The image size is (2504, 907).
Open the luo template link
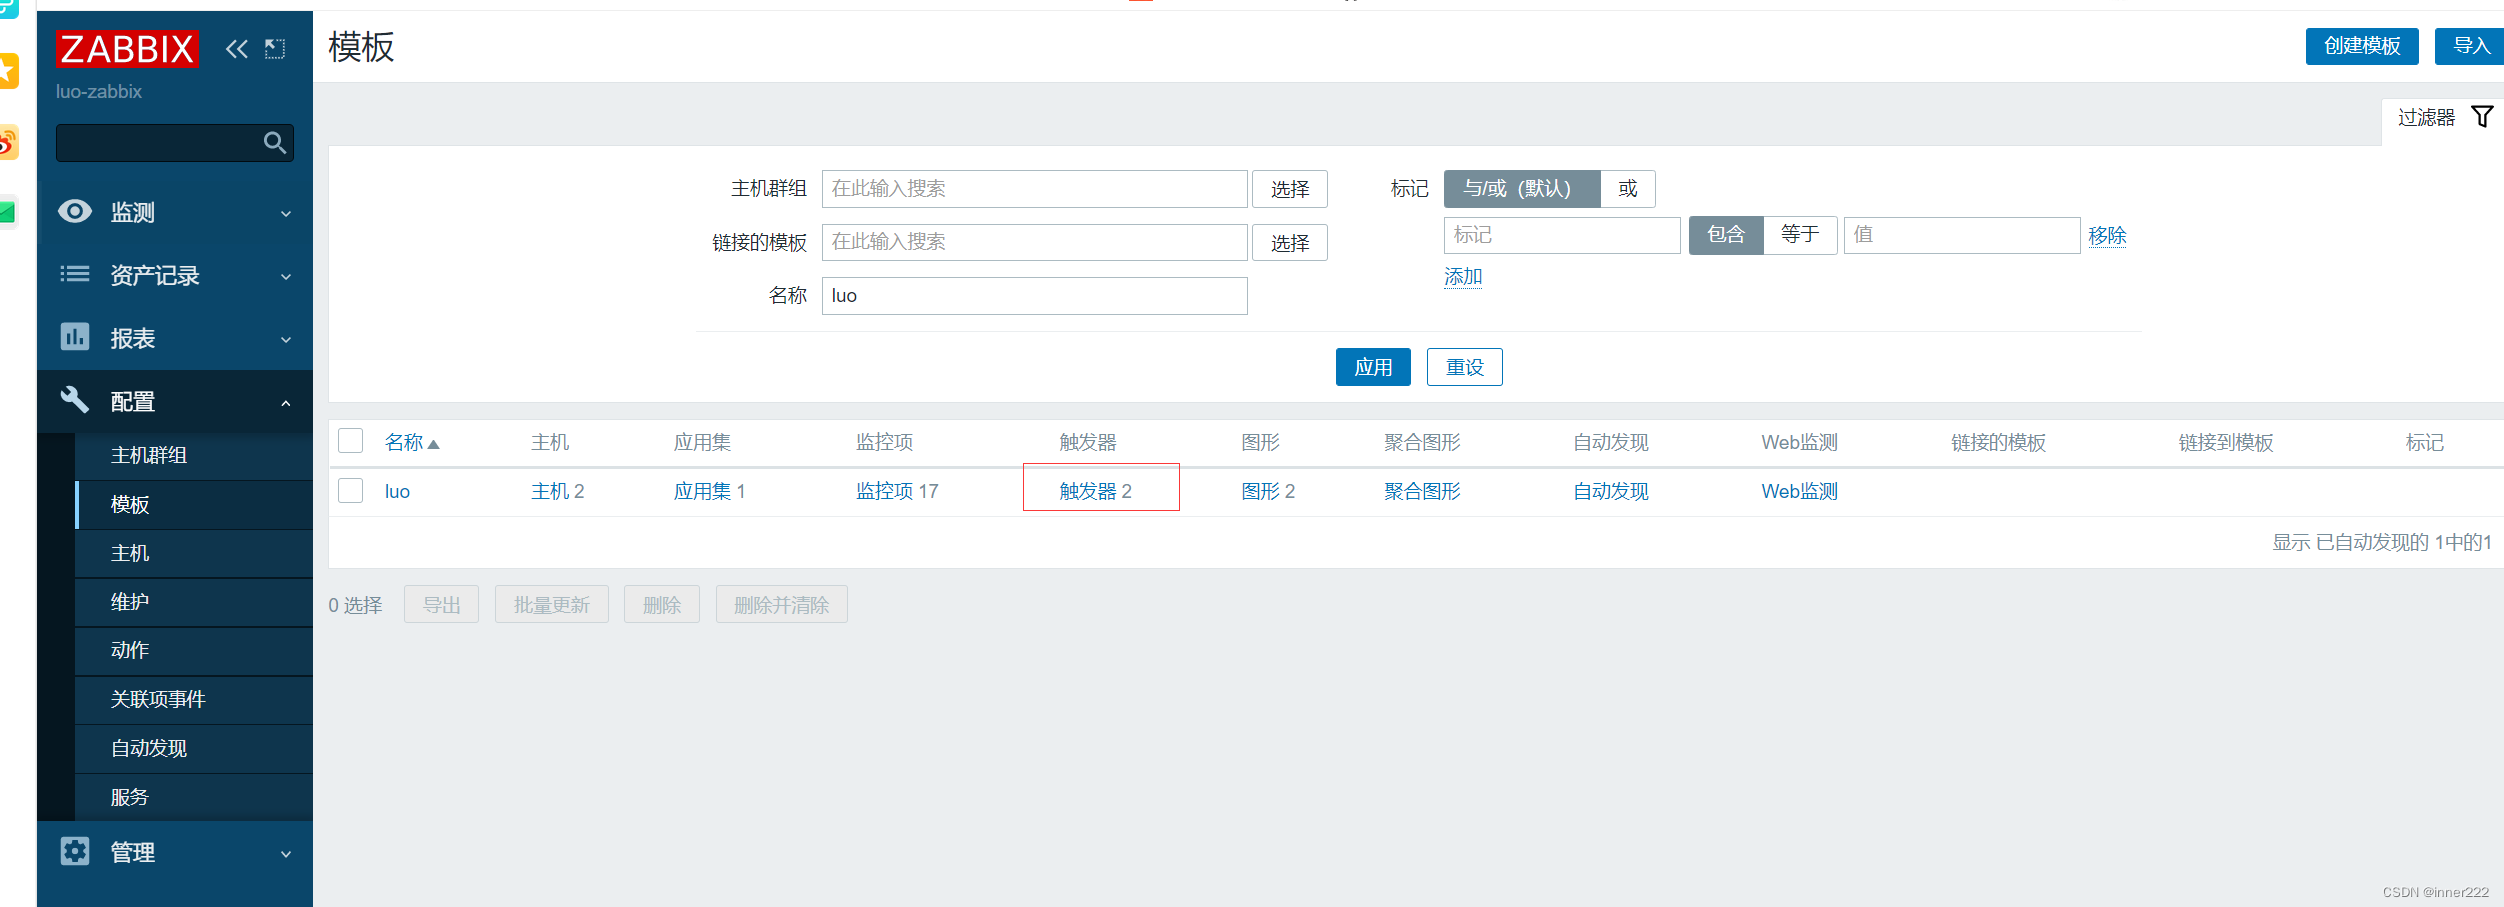pos(397,491)
